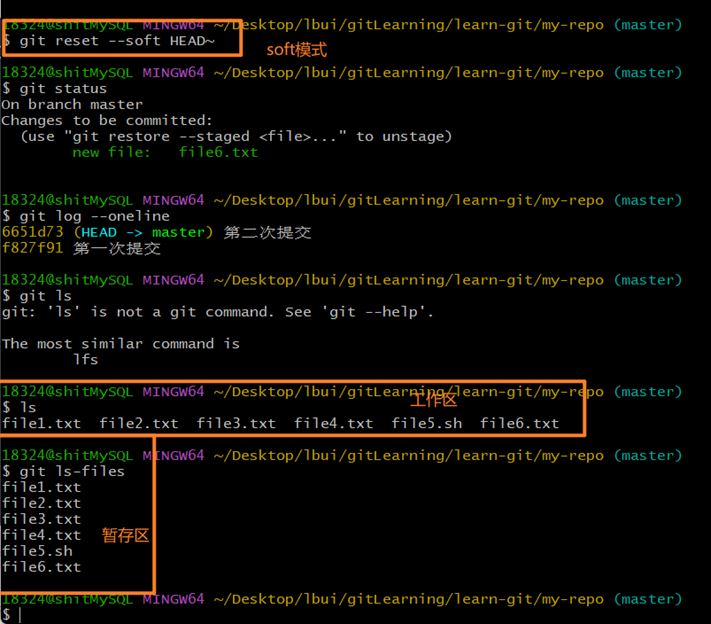This screenshot has width=711, height=624.
Task: Click 'Changes to be committed:' line
Action: coord(107,121)
